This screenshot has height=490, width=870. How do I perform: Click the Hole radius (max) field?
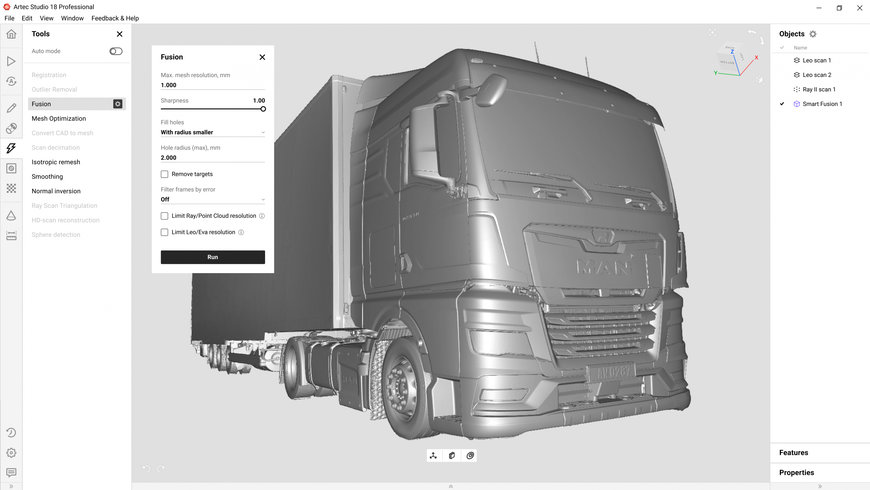(x=213, y=158)
